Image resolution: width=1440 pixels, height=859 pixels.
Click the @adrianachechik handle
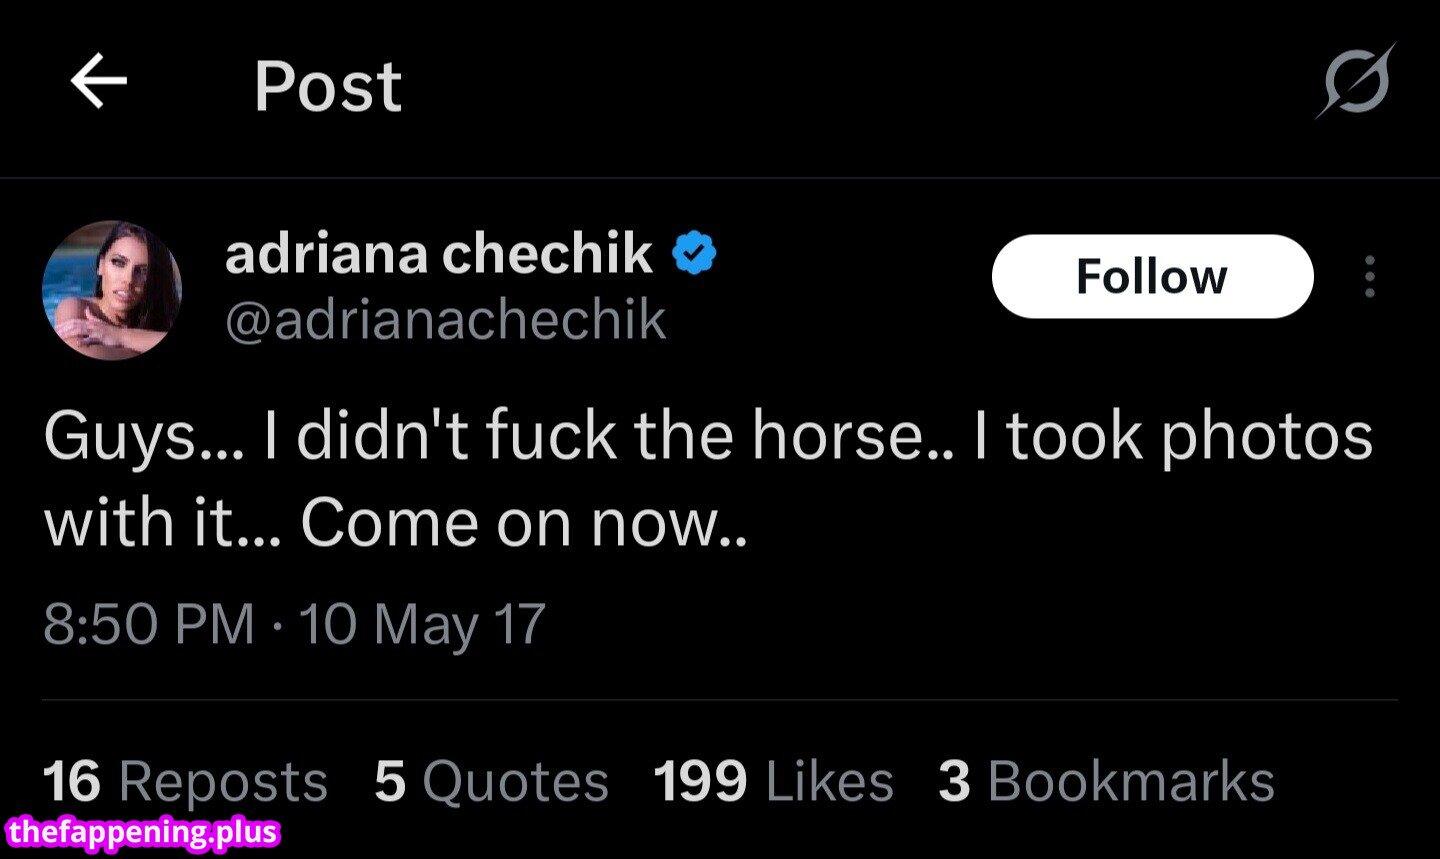click(445, 320)
